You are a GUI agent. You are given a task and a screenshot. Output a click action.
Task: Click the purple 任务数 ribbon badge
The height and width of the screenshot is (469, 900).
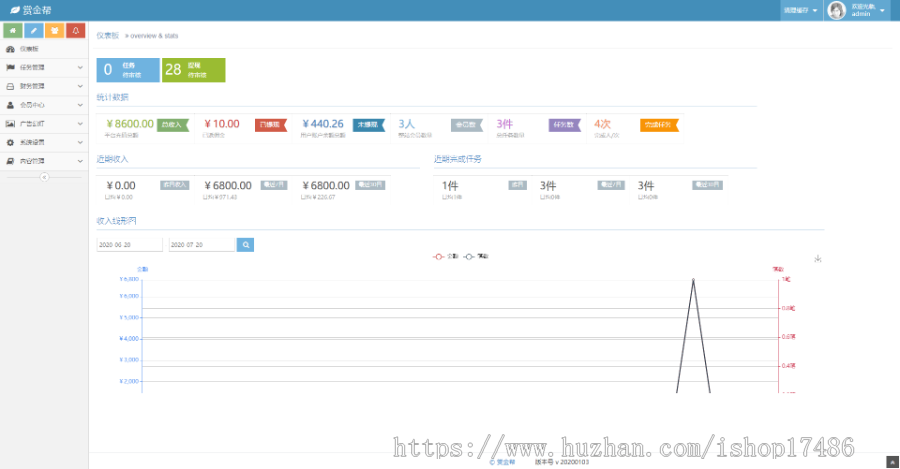pyautogui.click(x=565, y=125)
